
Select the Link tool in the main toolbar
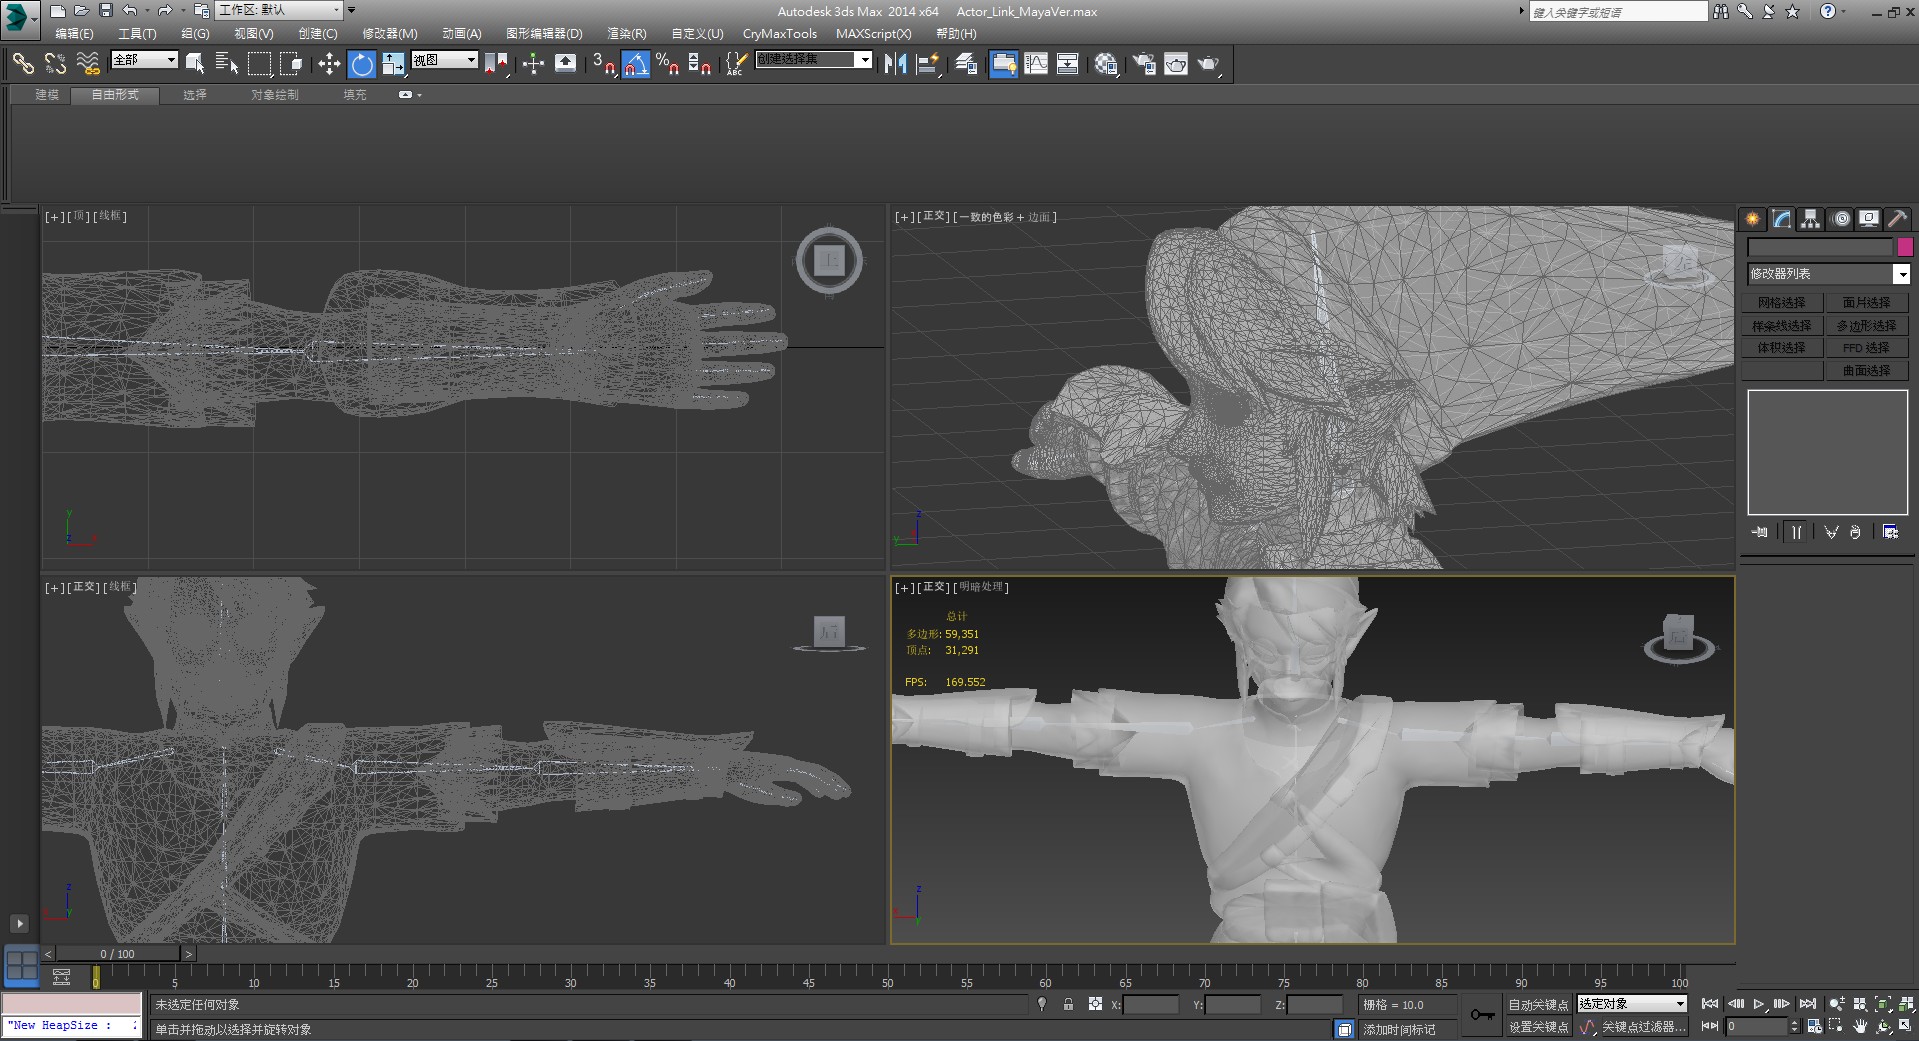22,64
